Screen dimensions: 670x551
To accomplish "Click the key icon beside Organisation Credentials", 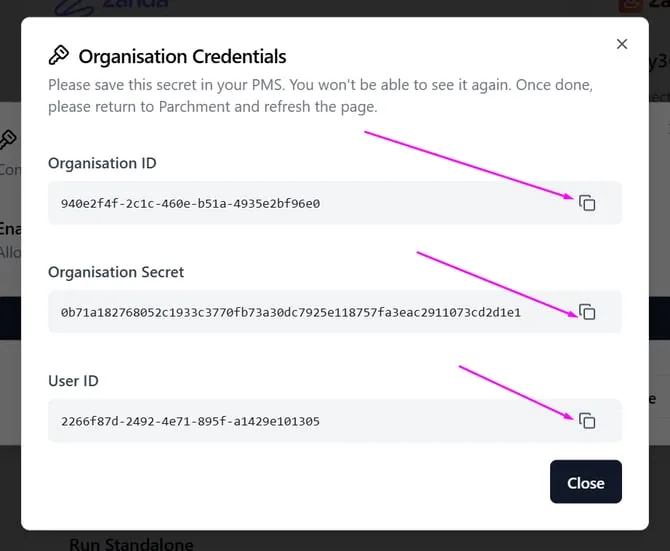I will pyautogui.click(x=59, y=55).
